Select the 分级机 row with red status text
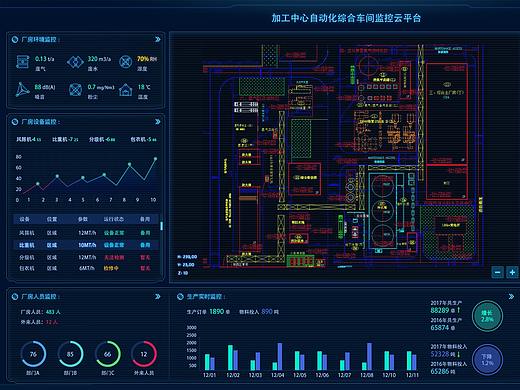 click(x=86, y=257)
